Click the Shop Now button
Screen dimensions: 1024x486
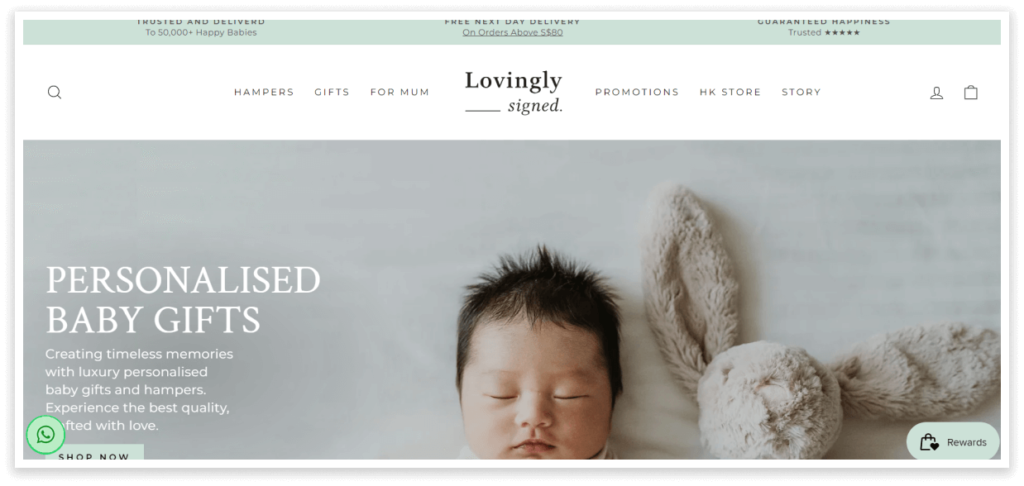(94, 453)
